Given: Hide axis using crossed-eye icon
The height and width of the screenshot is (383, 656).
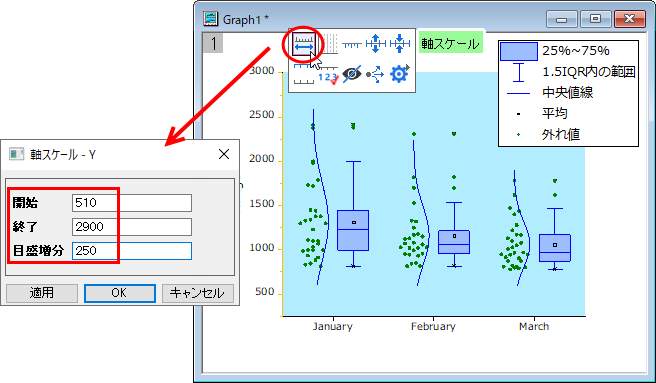Looking at the screenshot, I should [351, 75].
